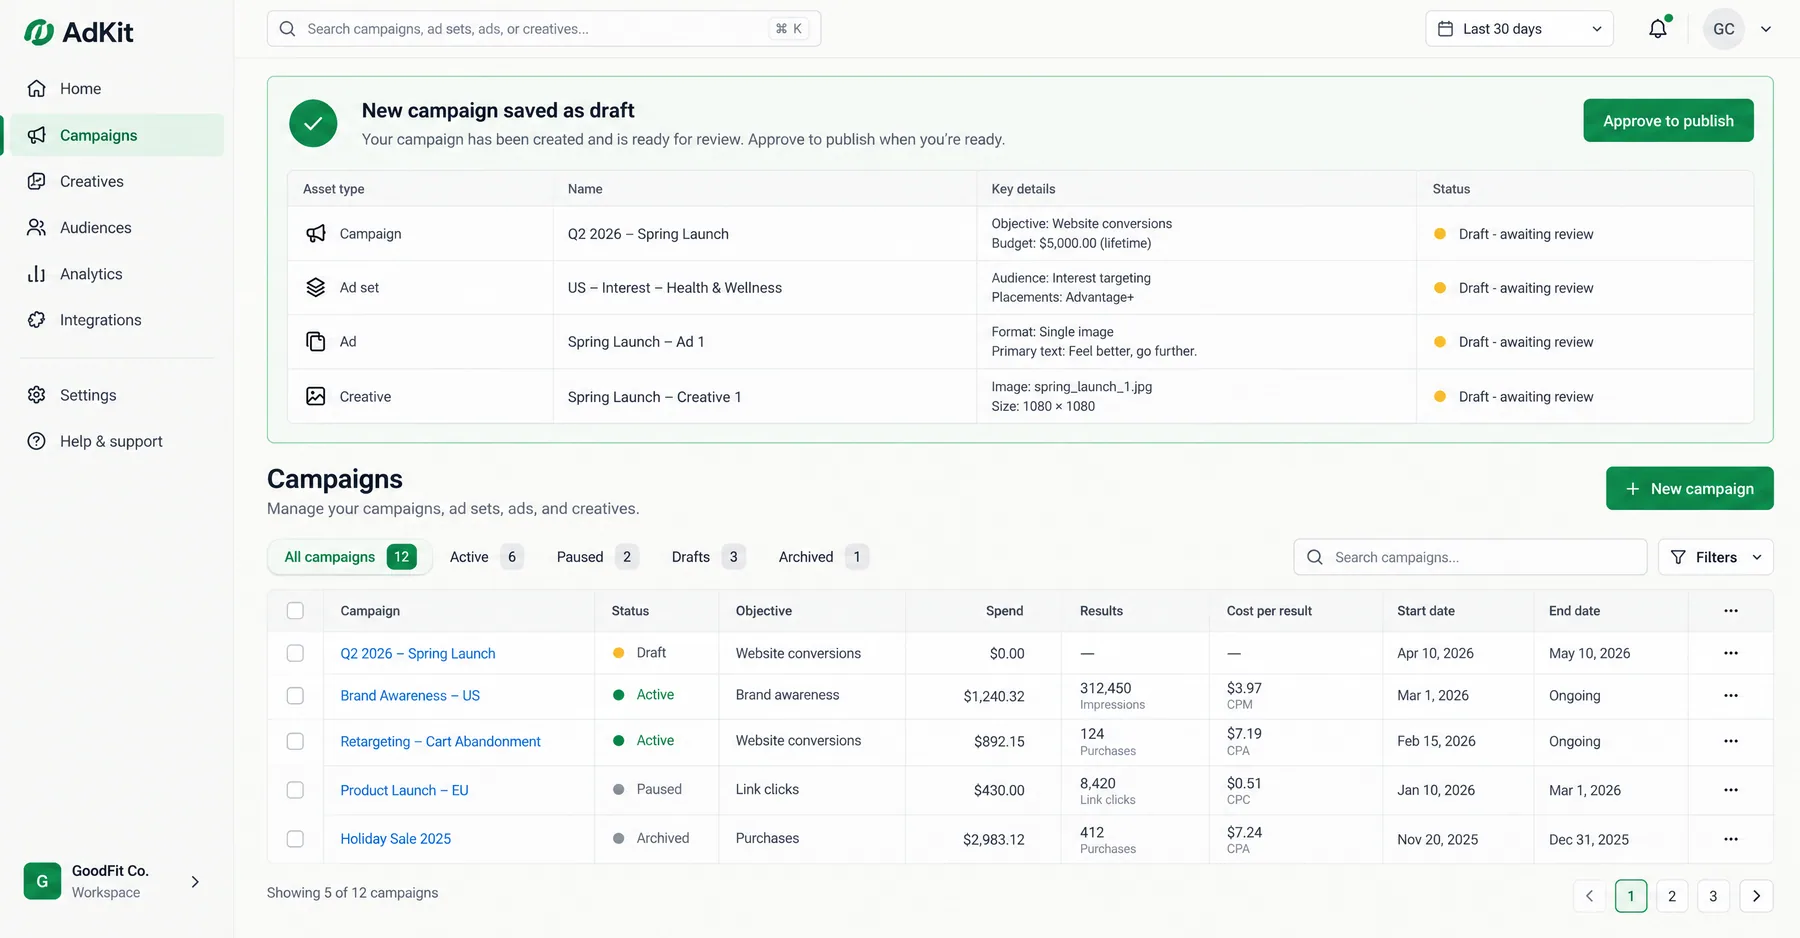Check the Retargeting – Cart Abandonment row
This screenshot has width=1800, height=938.
point(295,741)
